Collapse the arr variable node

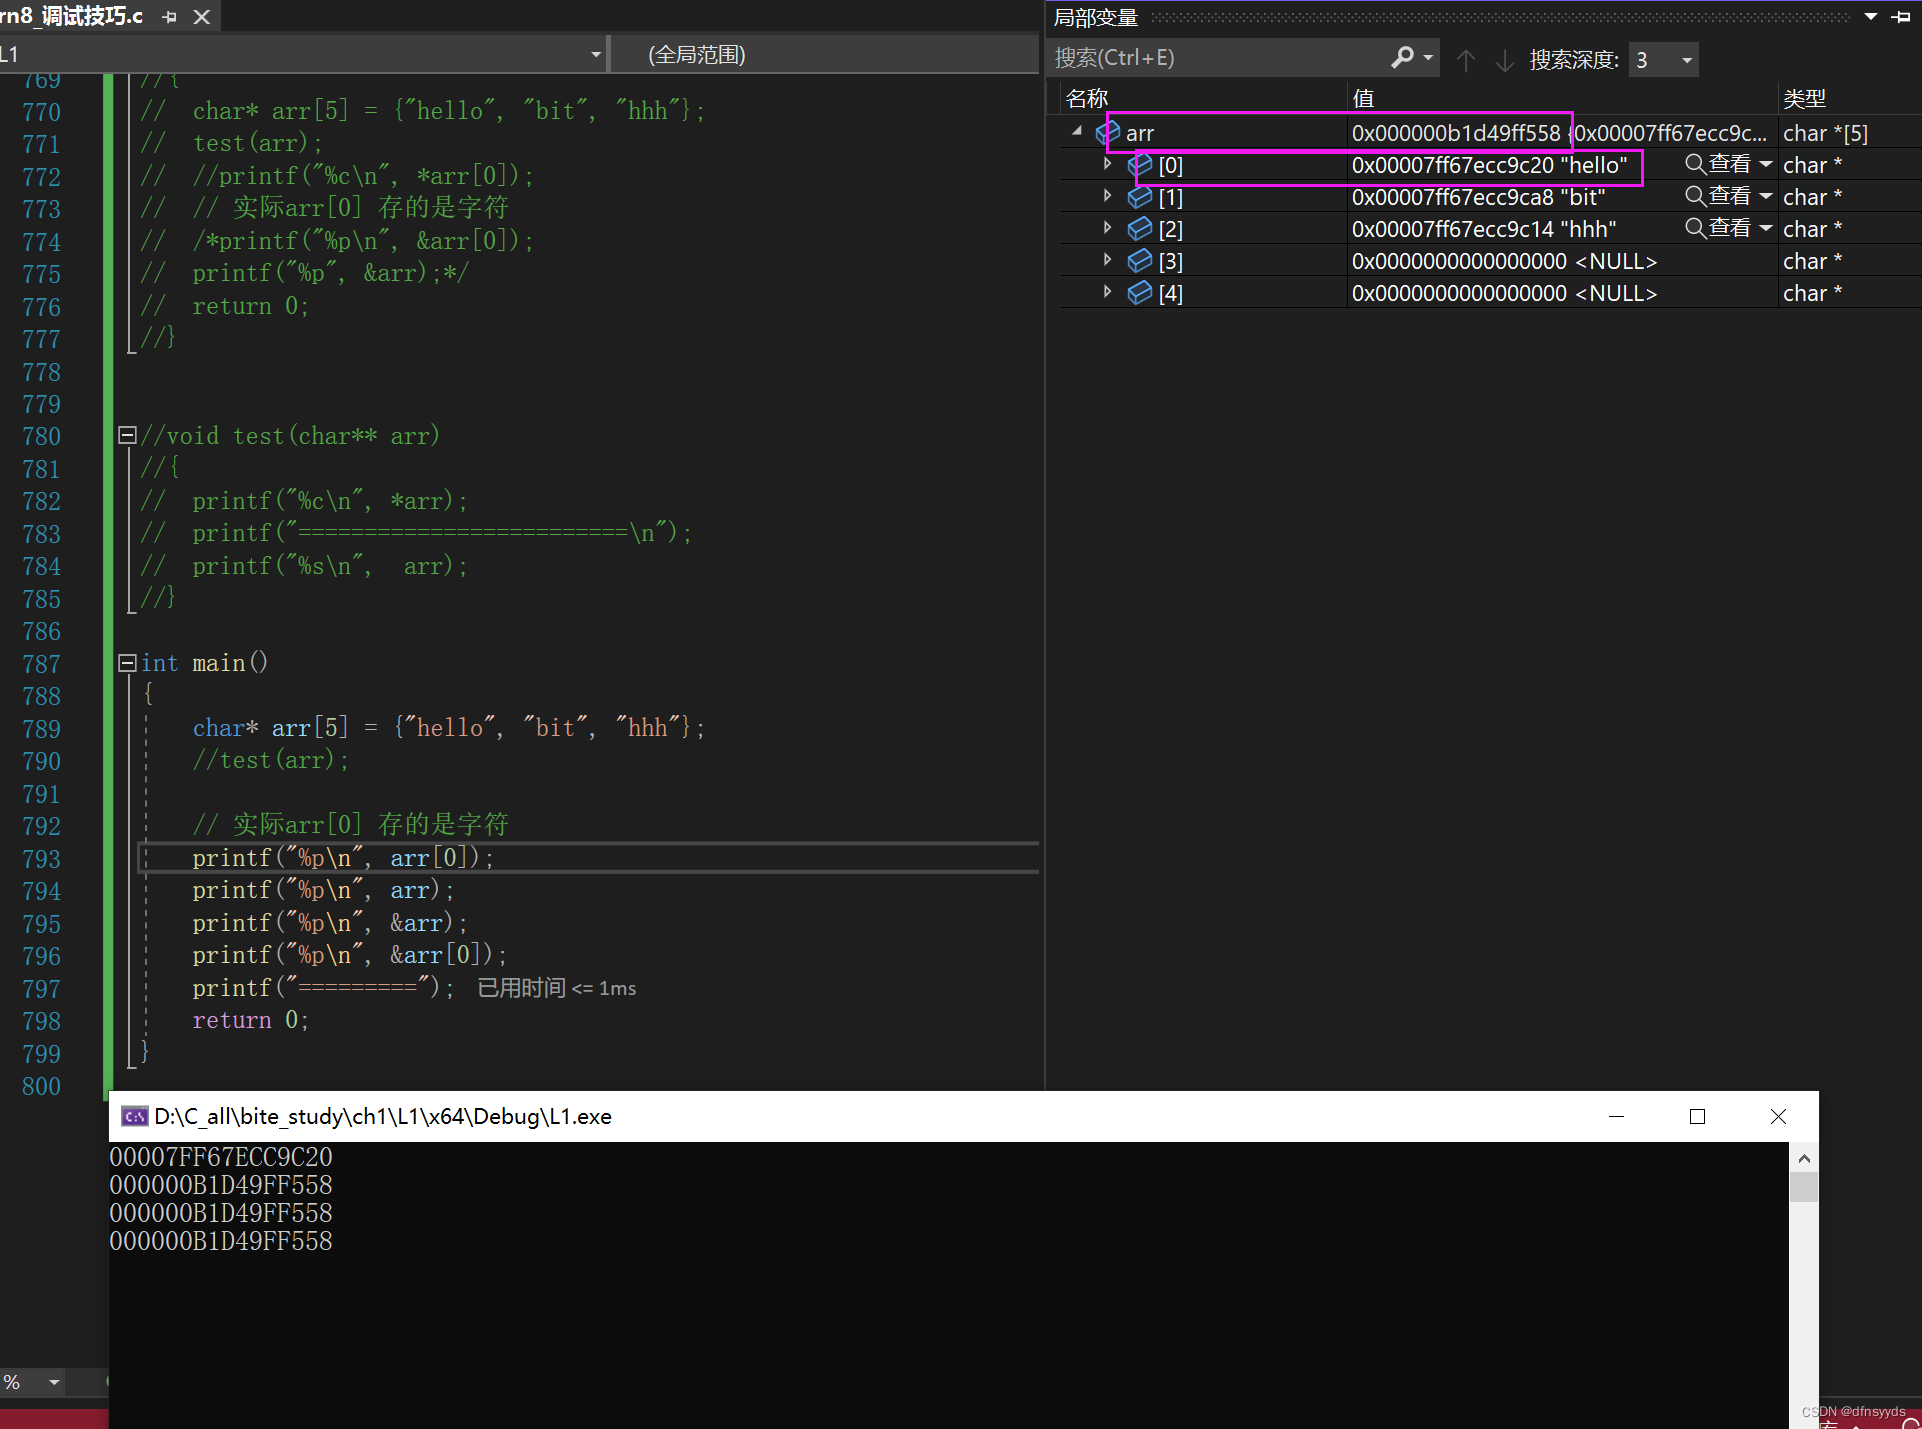point(1077,131)
